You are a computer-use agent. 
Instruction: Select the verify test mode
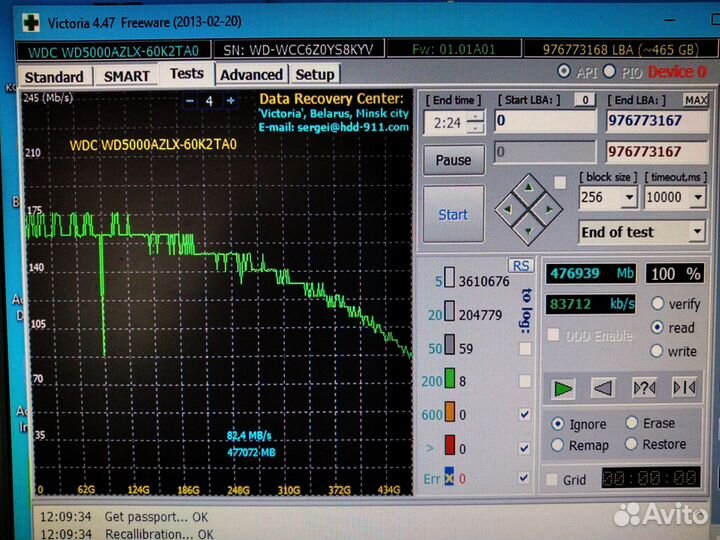[658, 303]
